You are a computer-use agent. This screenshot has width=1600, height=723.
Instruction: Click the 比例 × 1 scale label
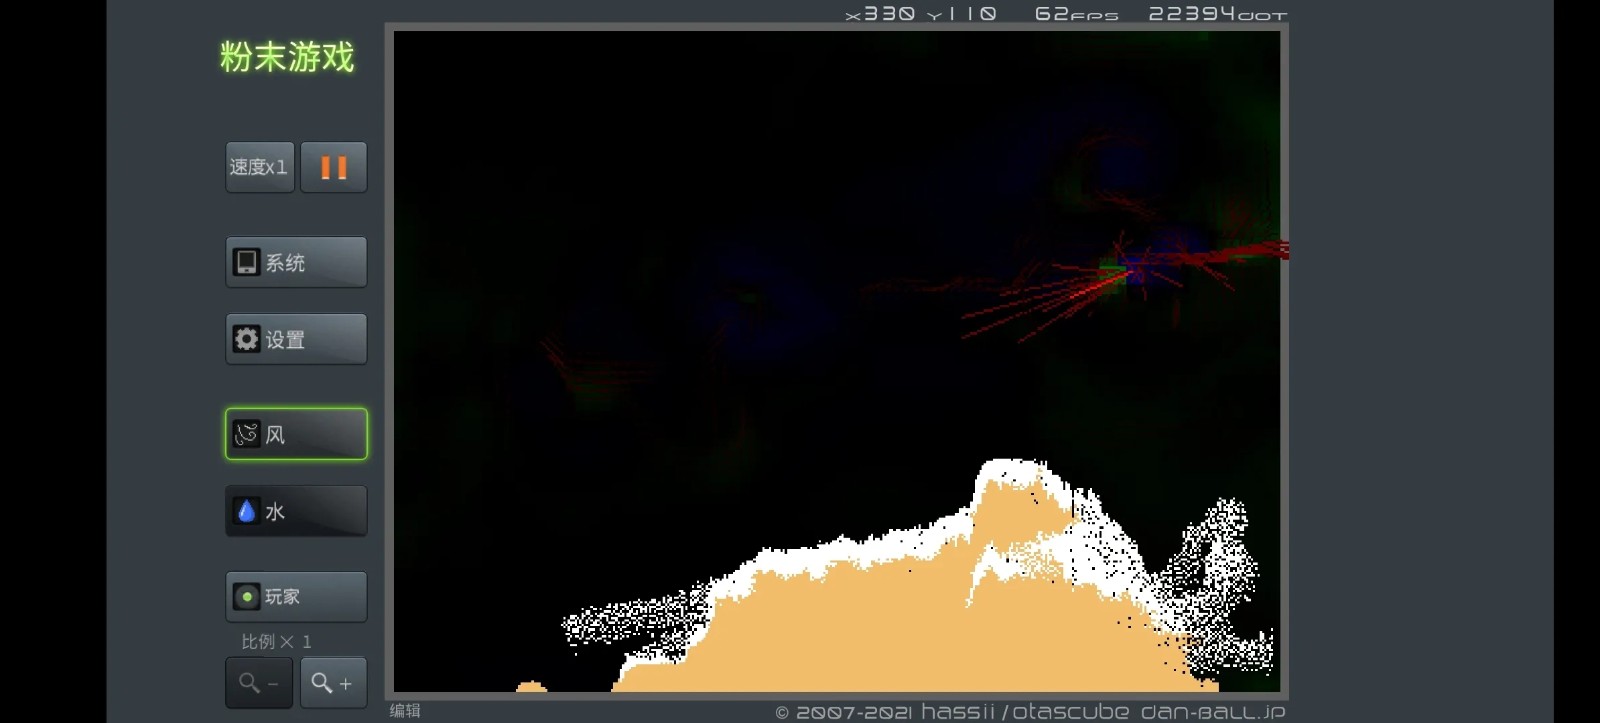276,641
